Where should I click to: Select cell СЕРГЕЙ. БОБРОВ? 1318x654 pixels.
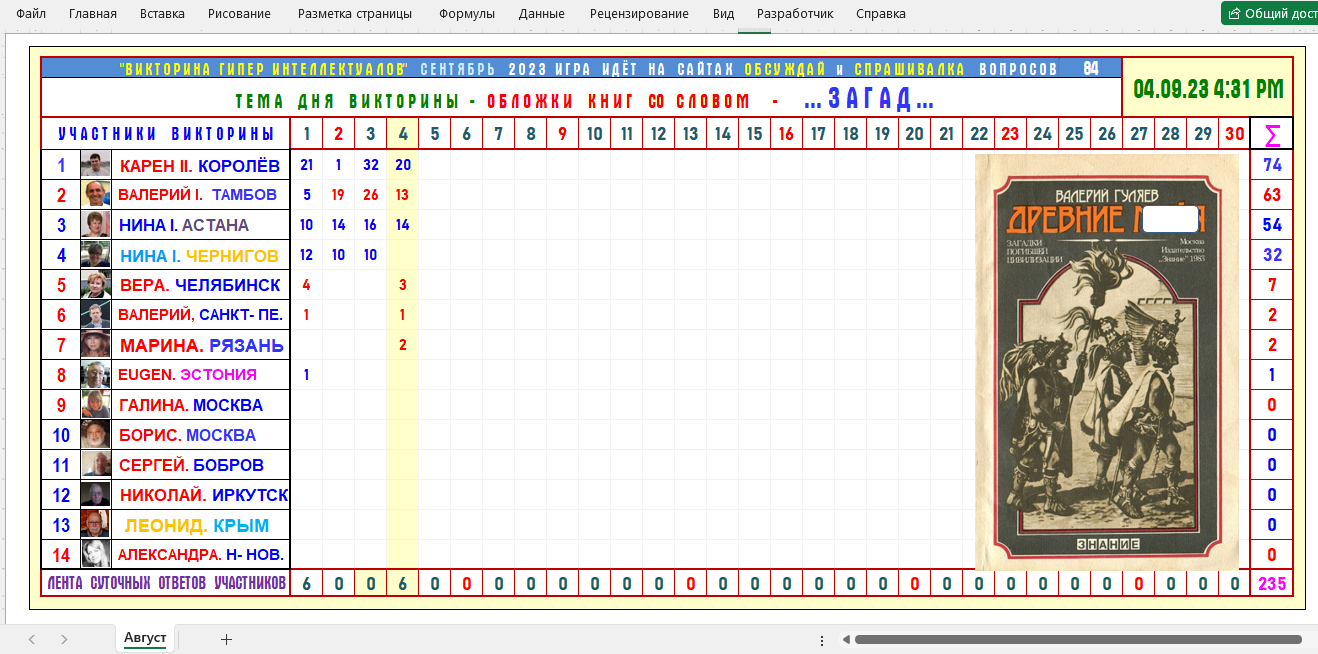(200, 465)
